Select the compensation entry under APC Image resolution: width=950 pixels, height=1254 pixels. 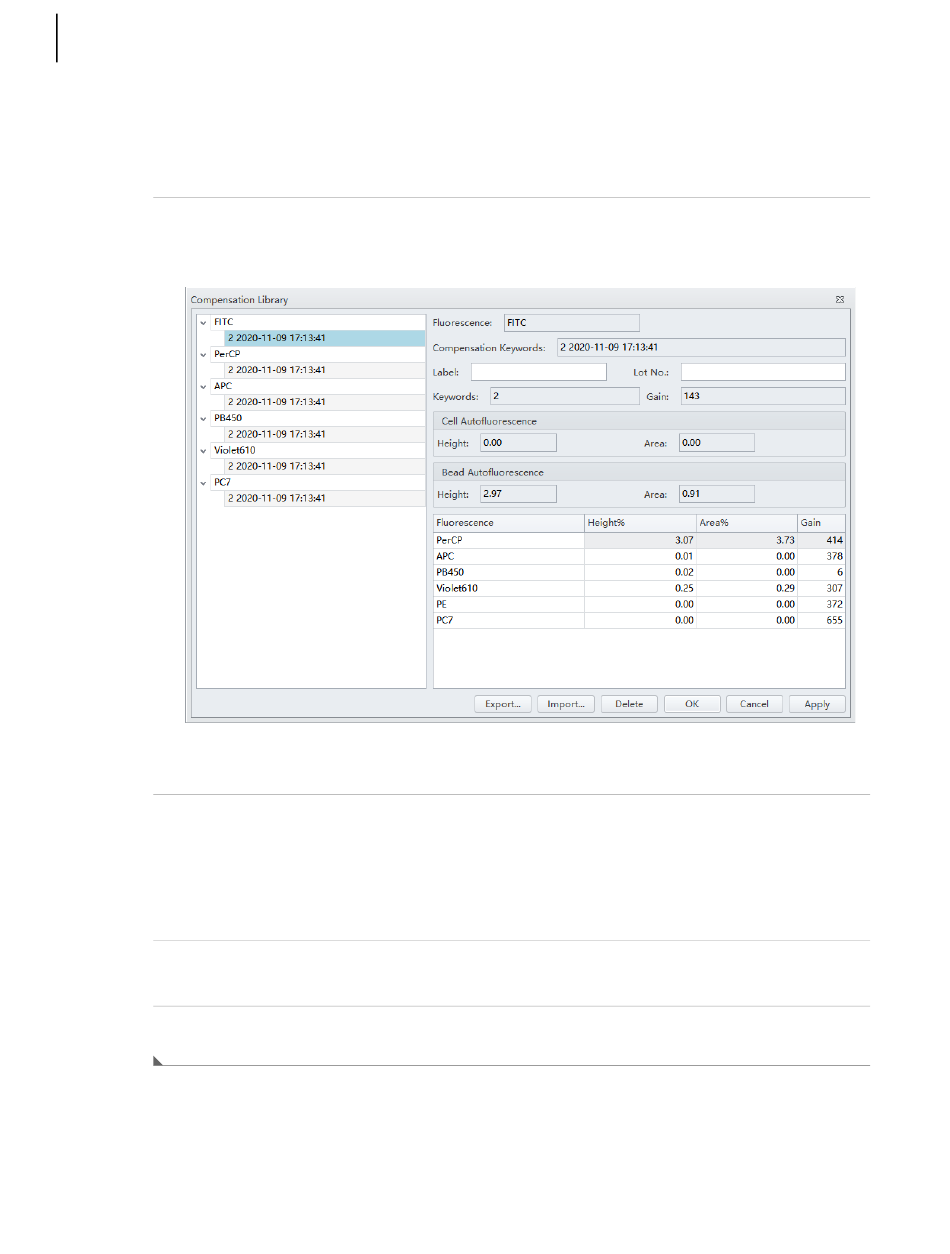(x=325, y=402)
